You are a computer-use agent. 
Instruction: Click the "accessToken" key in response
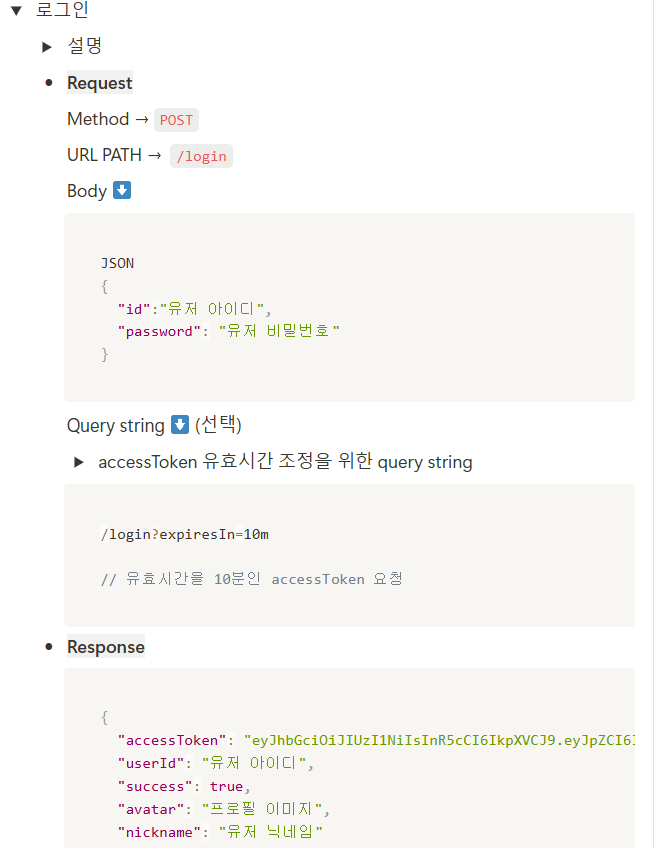click(x=172, y=740)
